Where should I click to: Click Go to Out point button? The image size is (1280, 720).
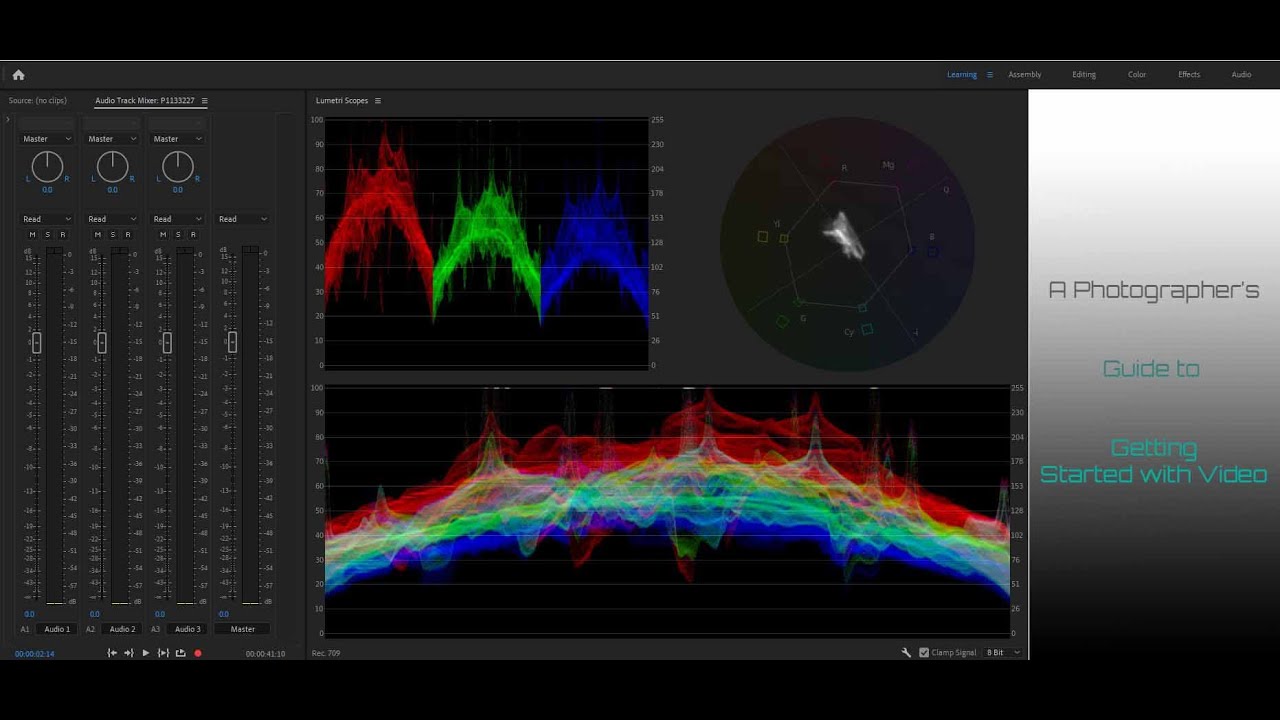tap(128, 653)
